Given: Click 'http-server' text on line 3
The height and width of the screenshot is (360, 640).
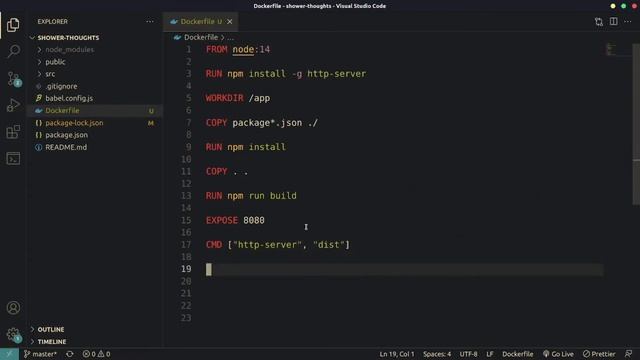Looking at the screenshot, I should 336,74.
